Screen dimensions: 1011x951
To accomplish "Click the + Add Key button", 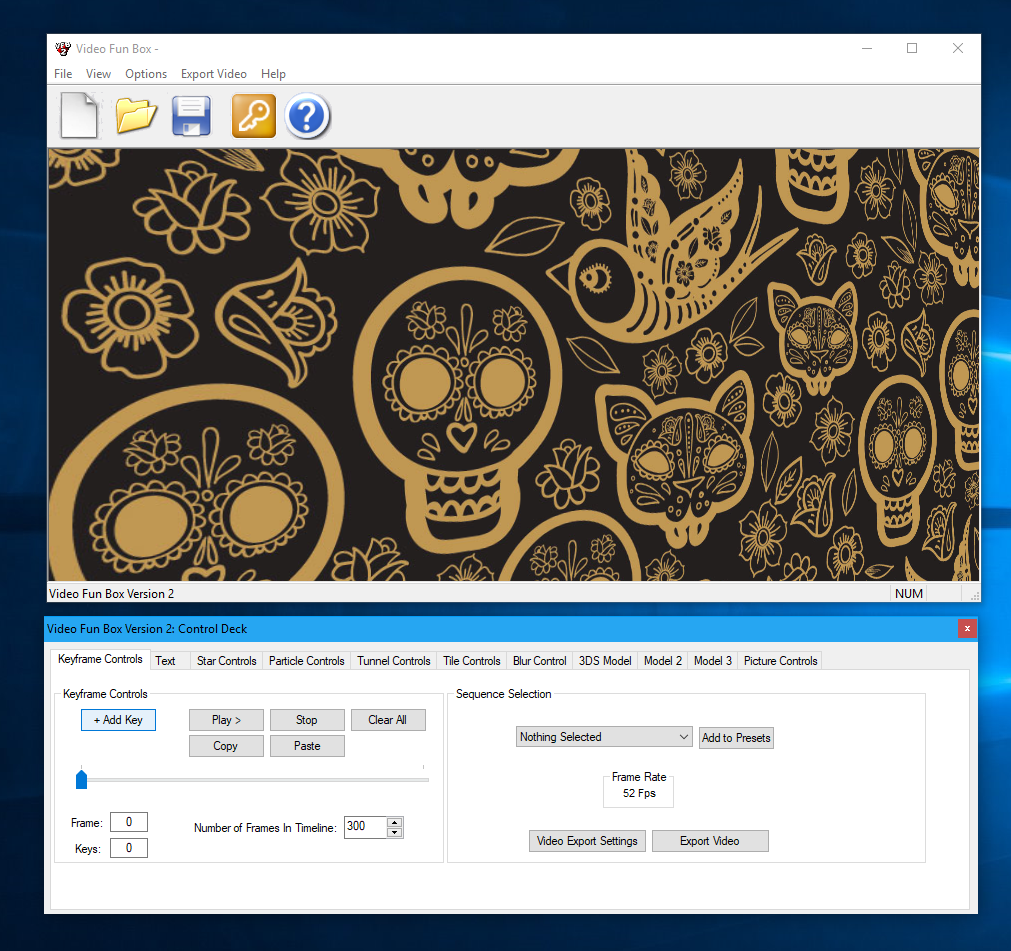I will [119, 720].
